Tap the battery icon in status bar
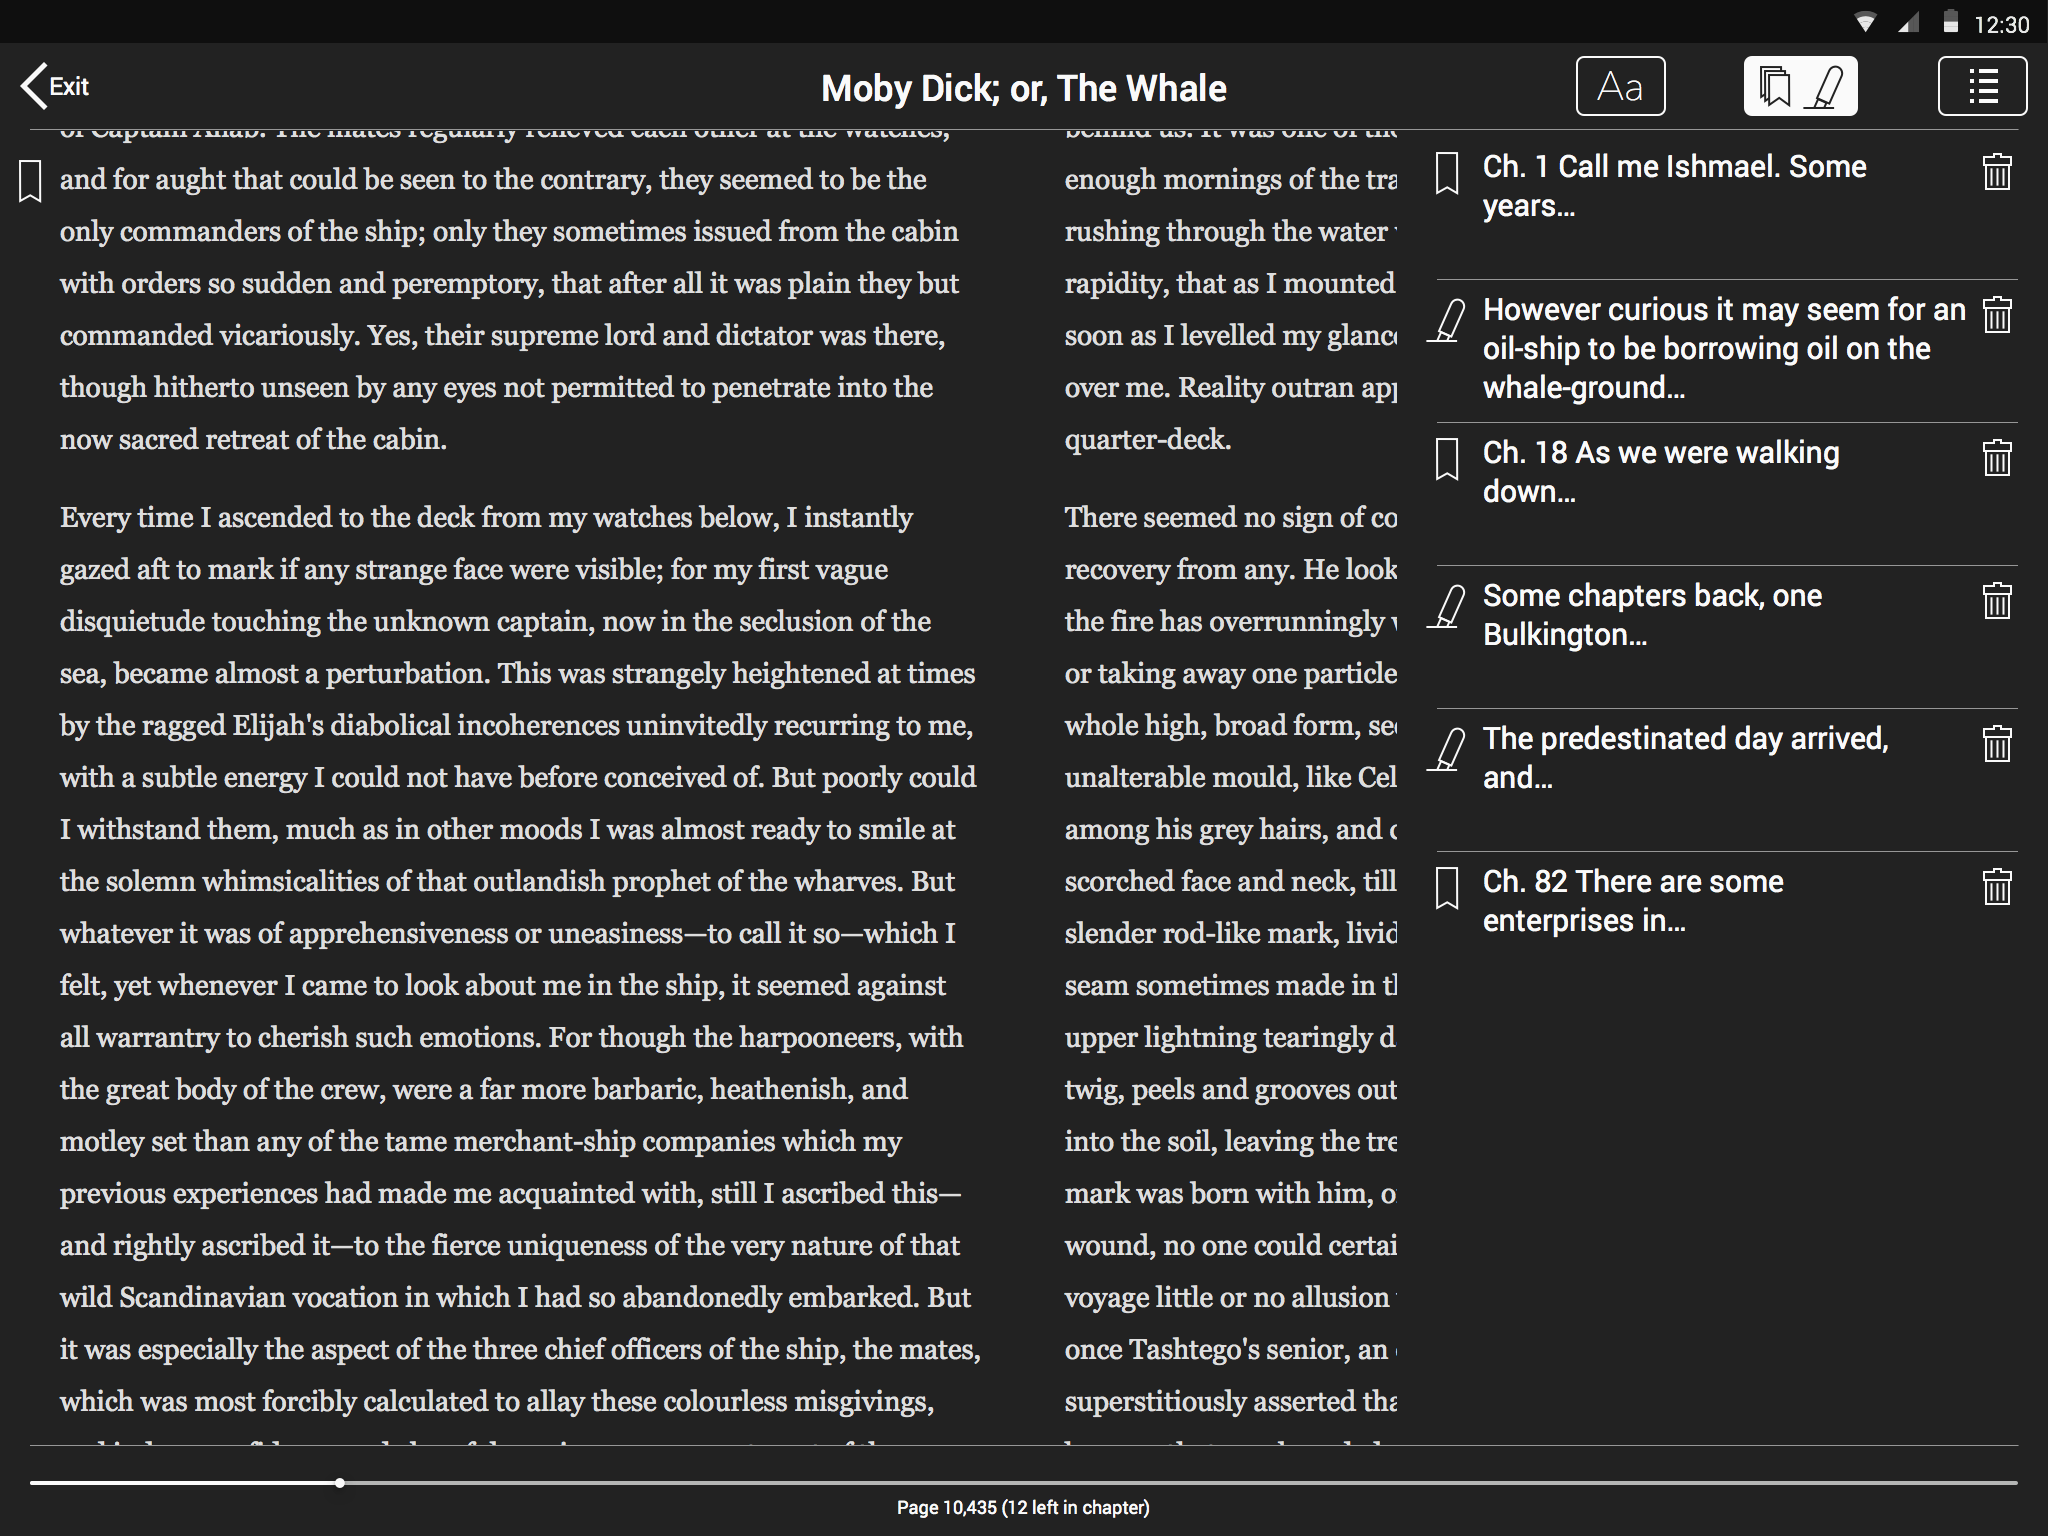 pyautogui.click(x=1950, y=23)
